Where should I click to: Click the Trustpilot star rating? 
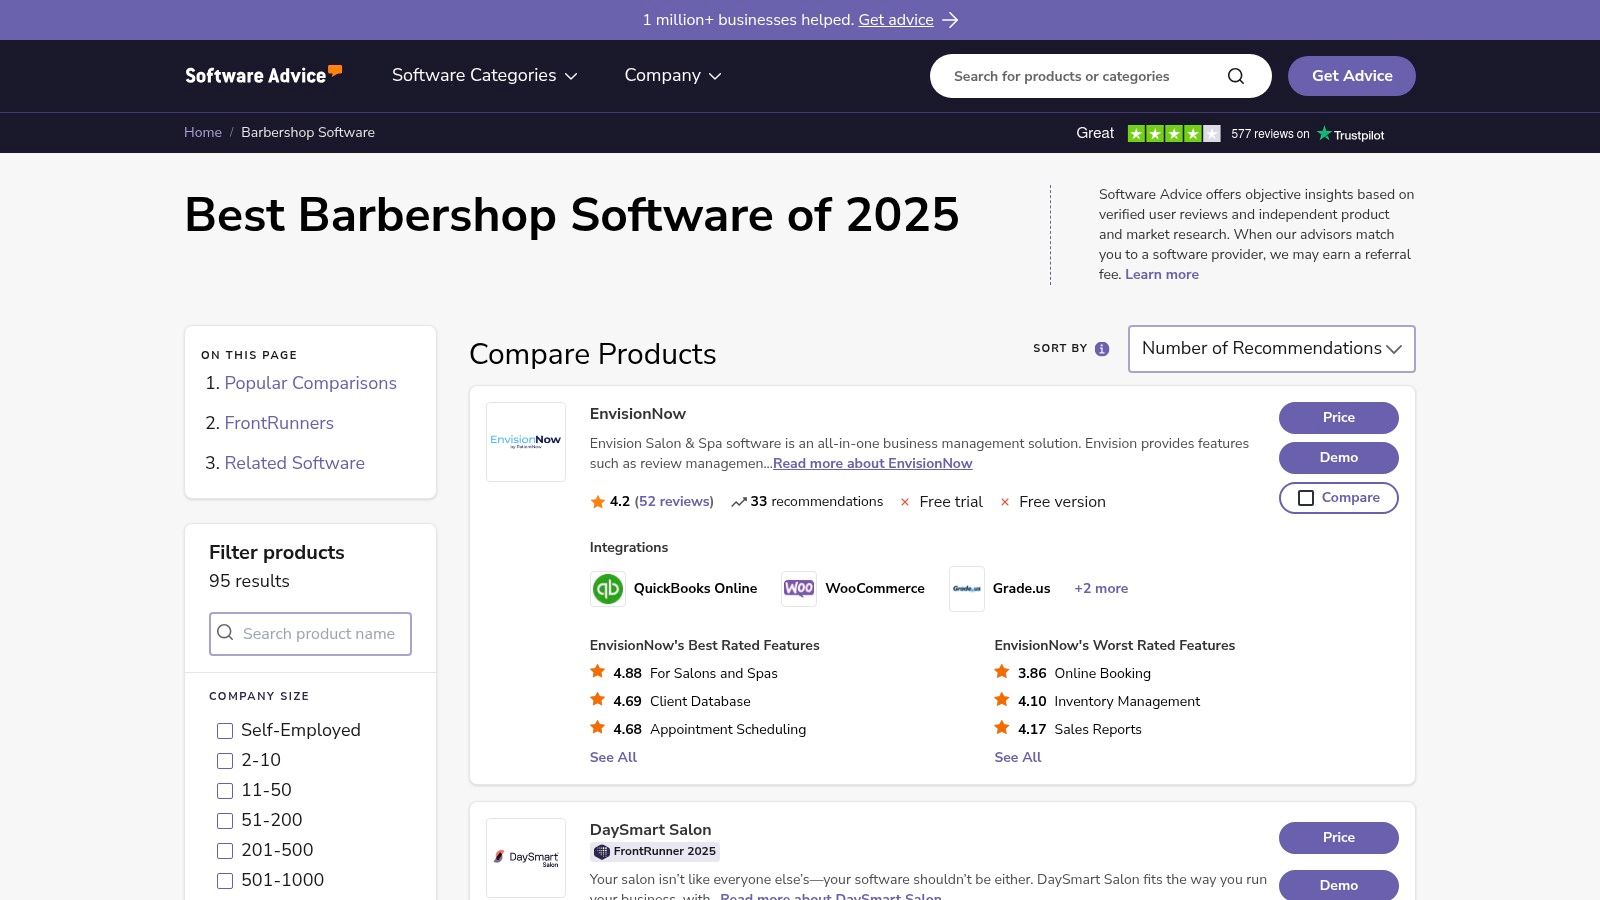pos(1174,133)
